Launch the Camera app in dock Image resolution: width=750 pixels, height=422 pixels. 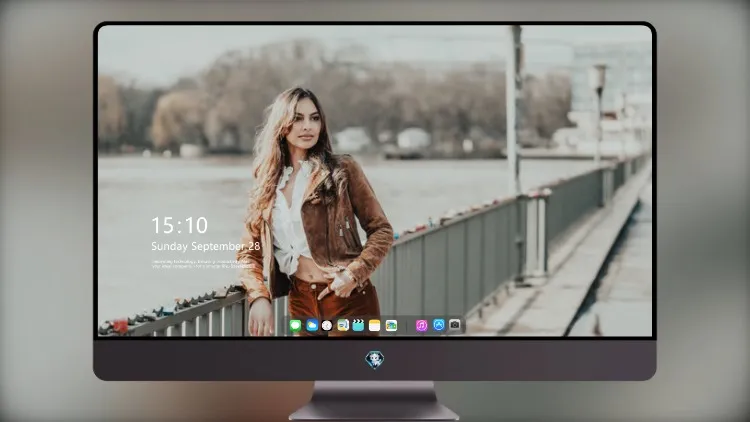coord(455,325)
